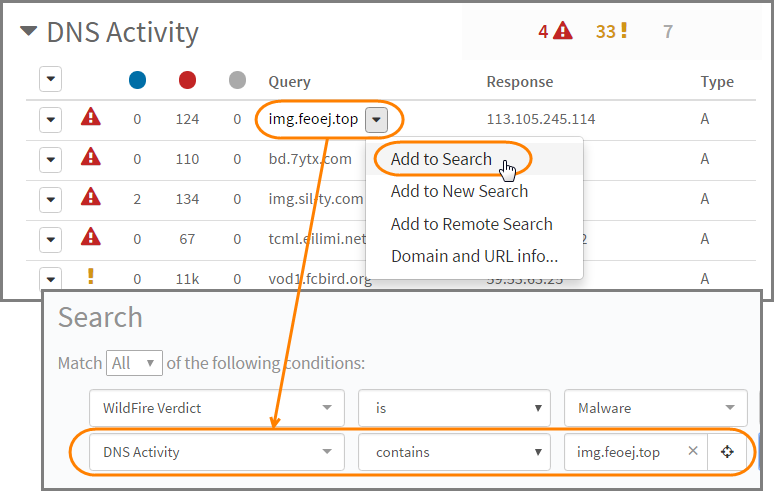Image resolution: width=774 pixels, height=494 pixels.
Task: Click the orange exclamation count in header
Action: [x=612, y=31]
